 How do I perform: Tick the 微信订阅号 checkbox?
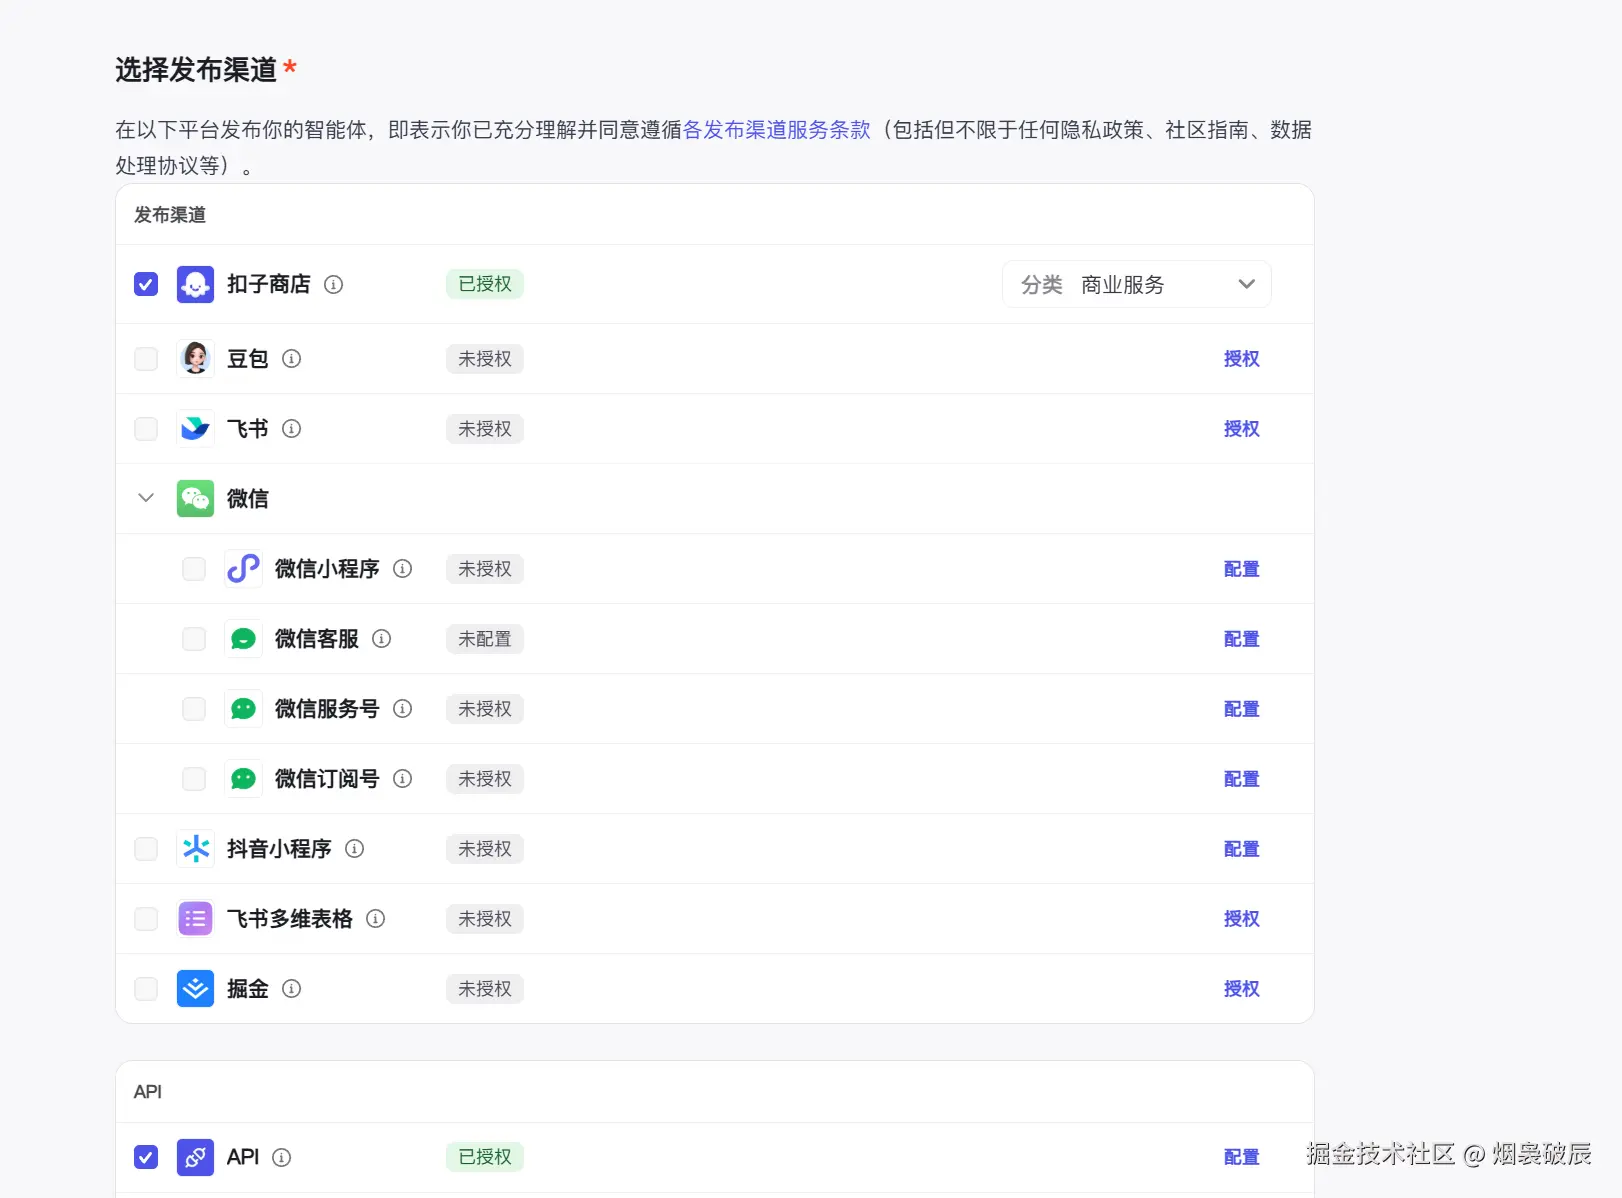click(x=194, y=778)
